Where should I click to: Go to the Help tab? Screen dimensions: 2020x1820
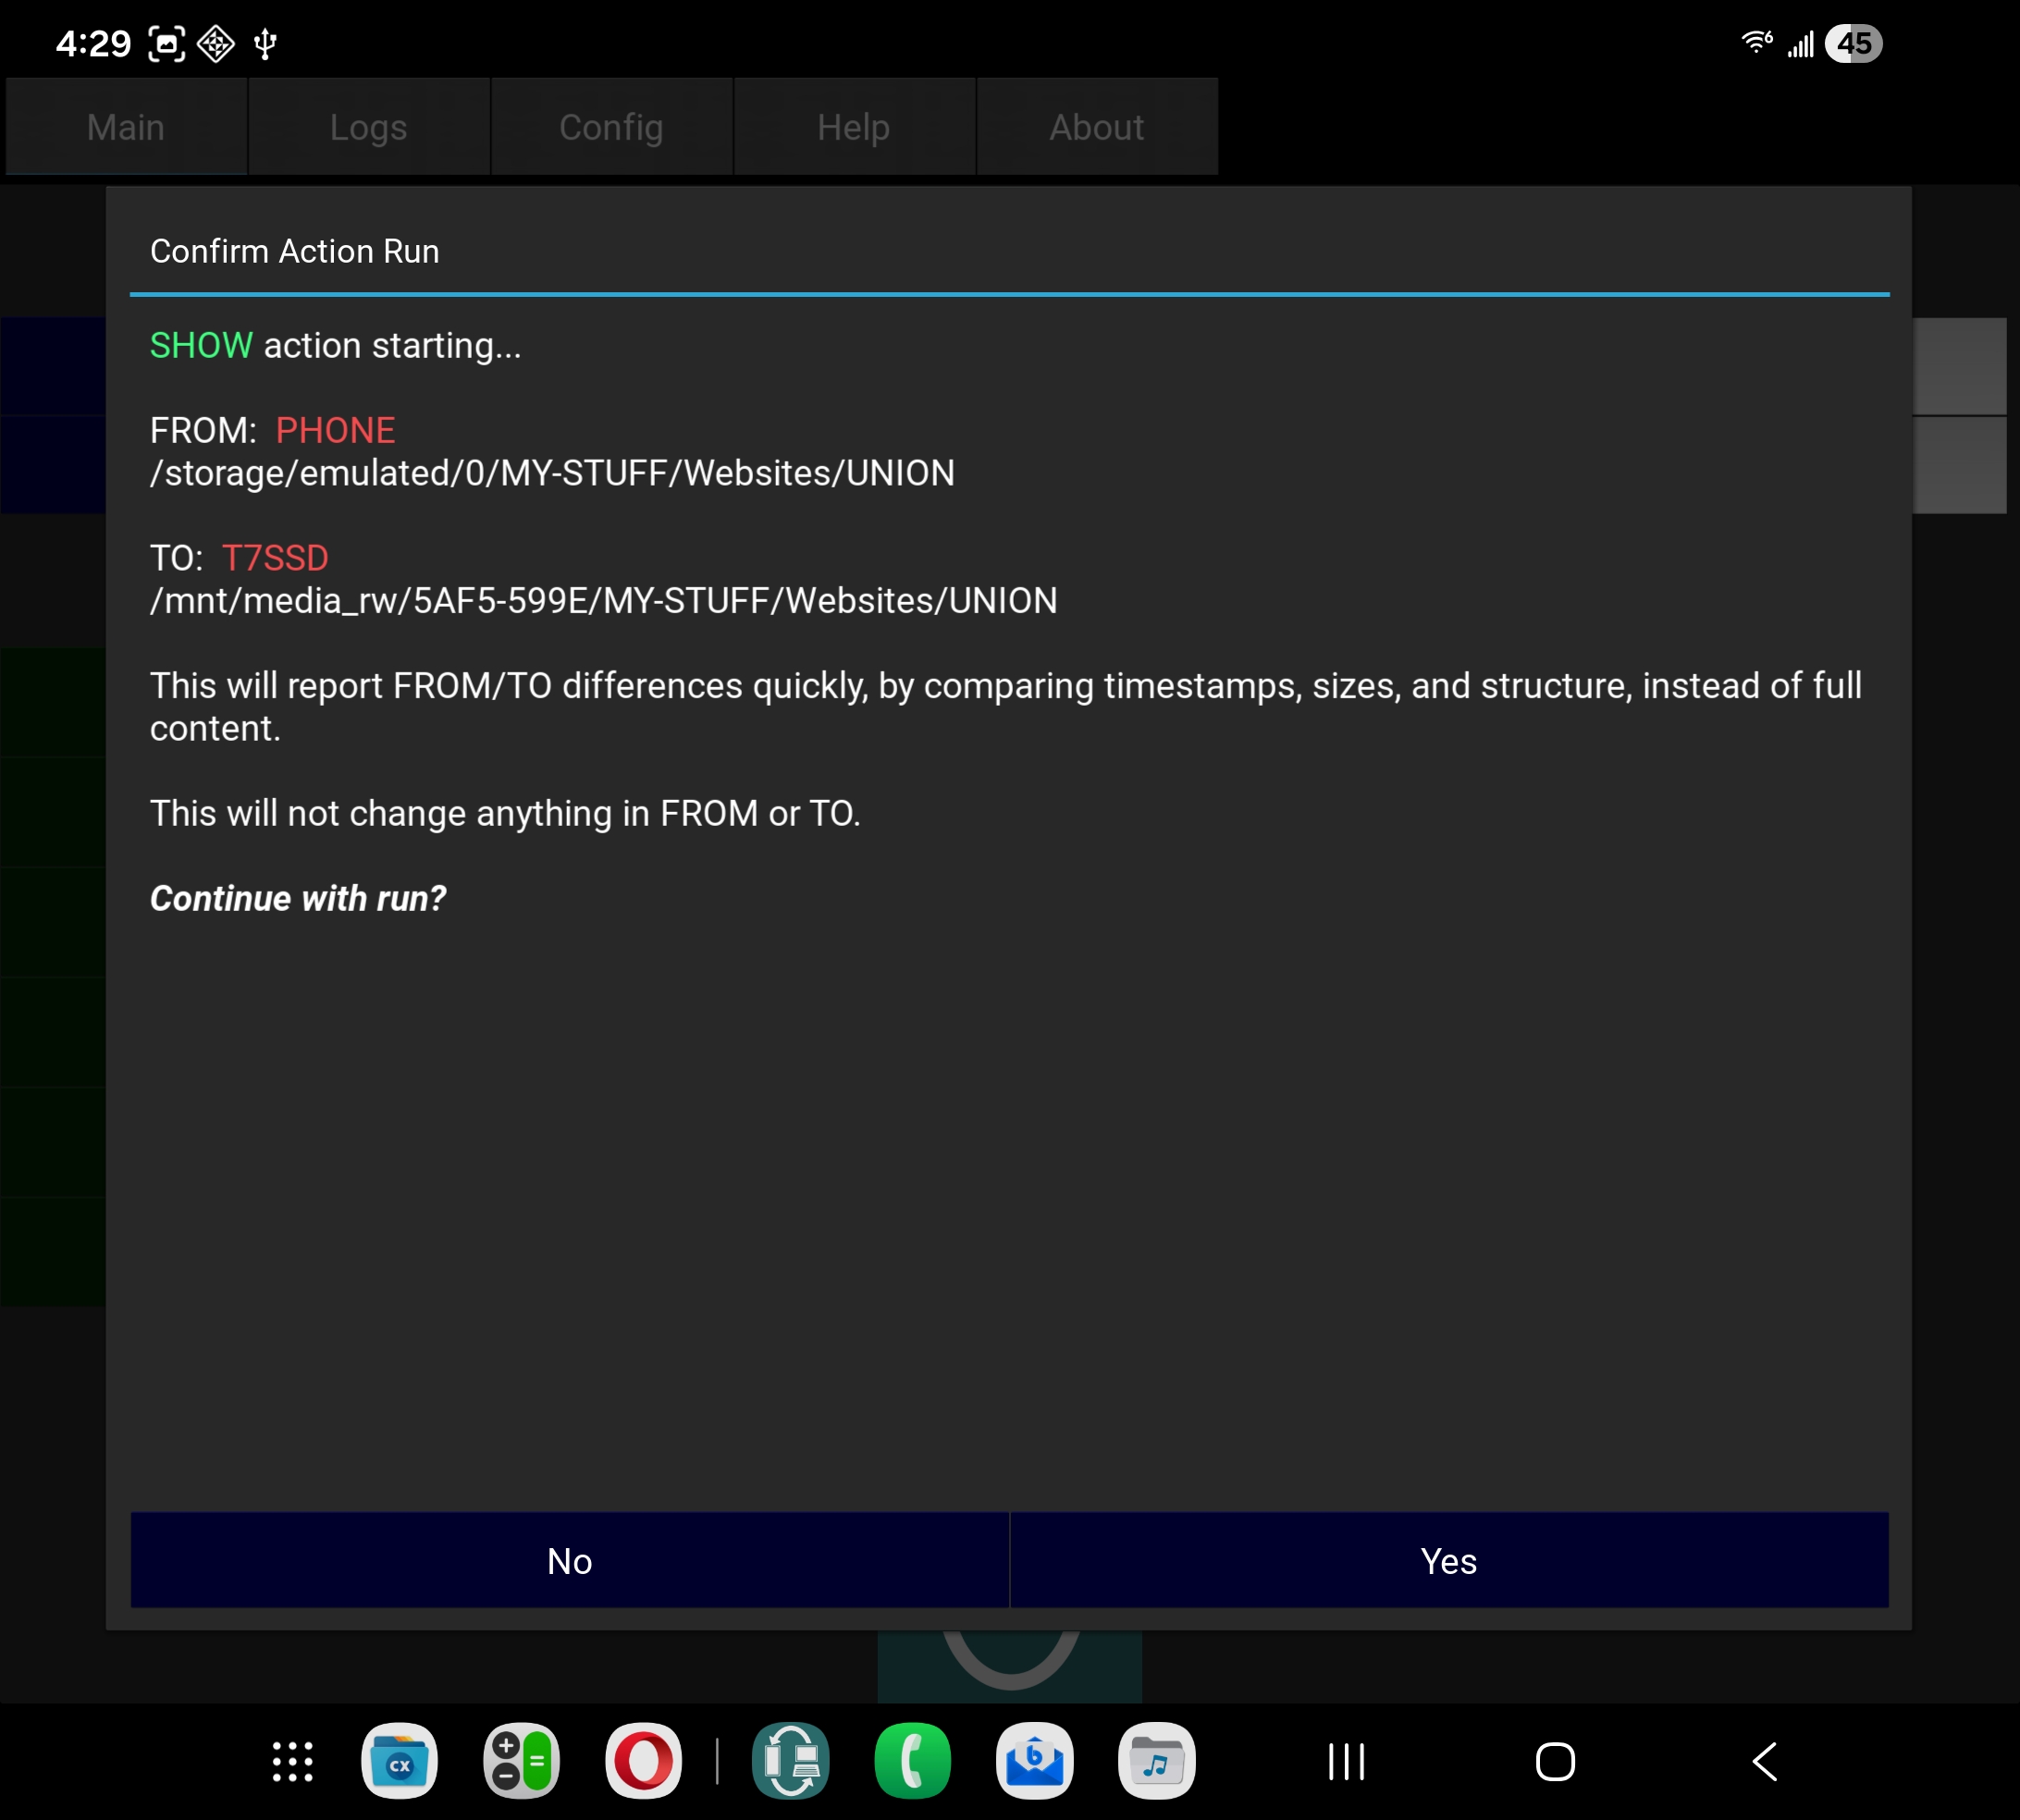point(853,128)
